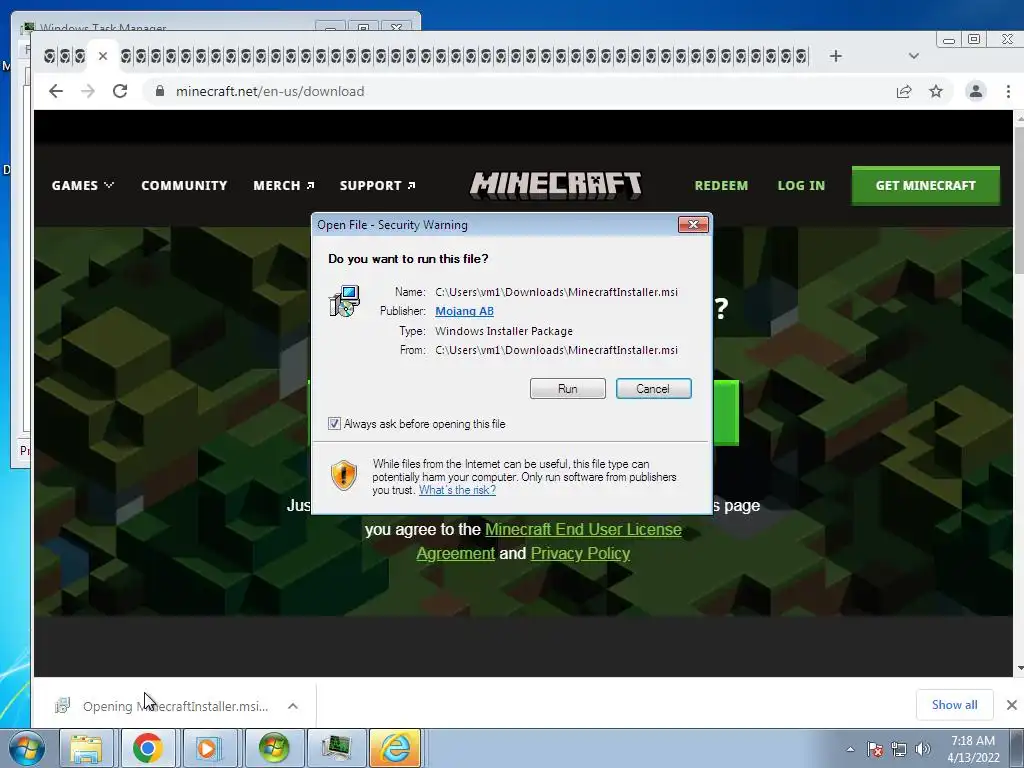Open Windows Media Player from taskbar
The image size is (1024, 768).
(x=210, y=748)
